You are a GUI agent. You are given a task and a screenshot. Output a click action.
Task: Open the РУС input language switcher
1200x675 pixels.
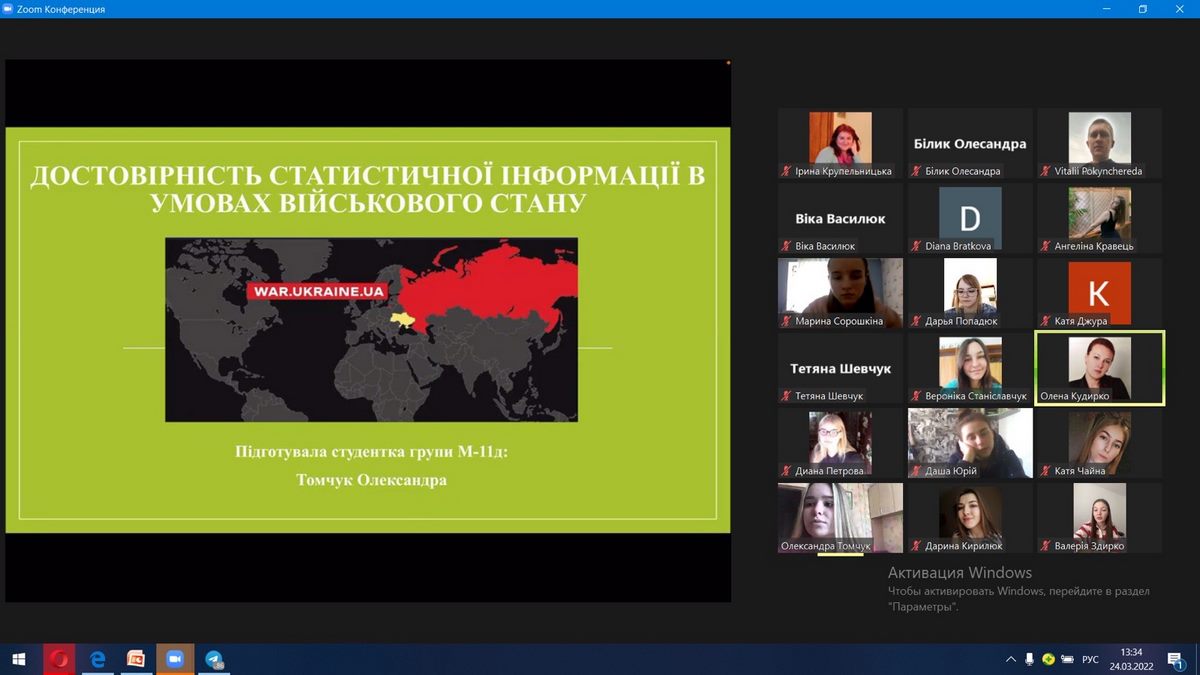coord(1090,659)
